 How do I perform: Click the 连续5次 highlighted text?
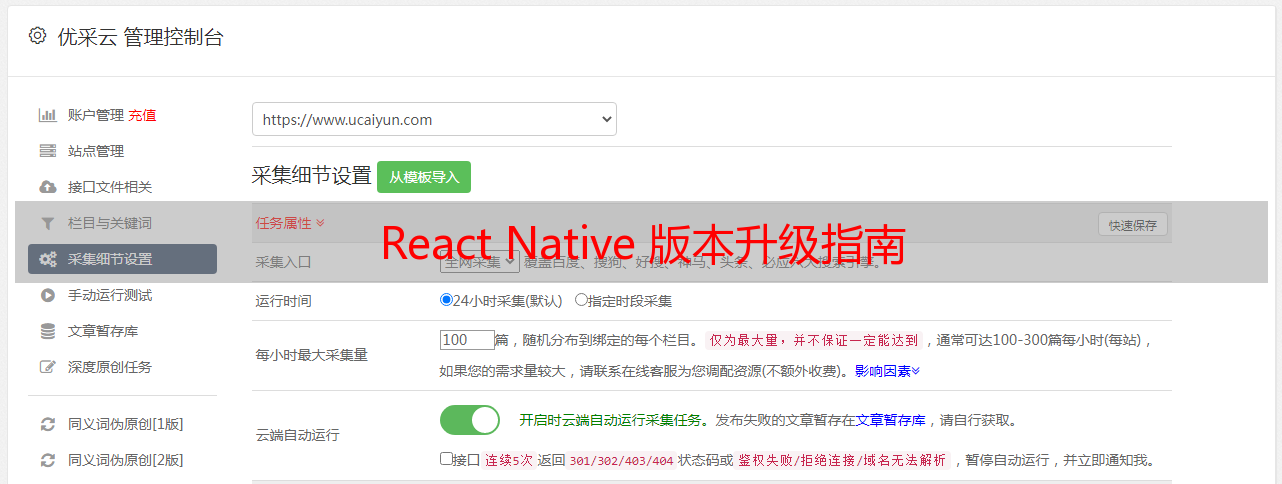pyautogui.click(x=509, y=461)
